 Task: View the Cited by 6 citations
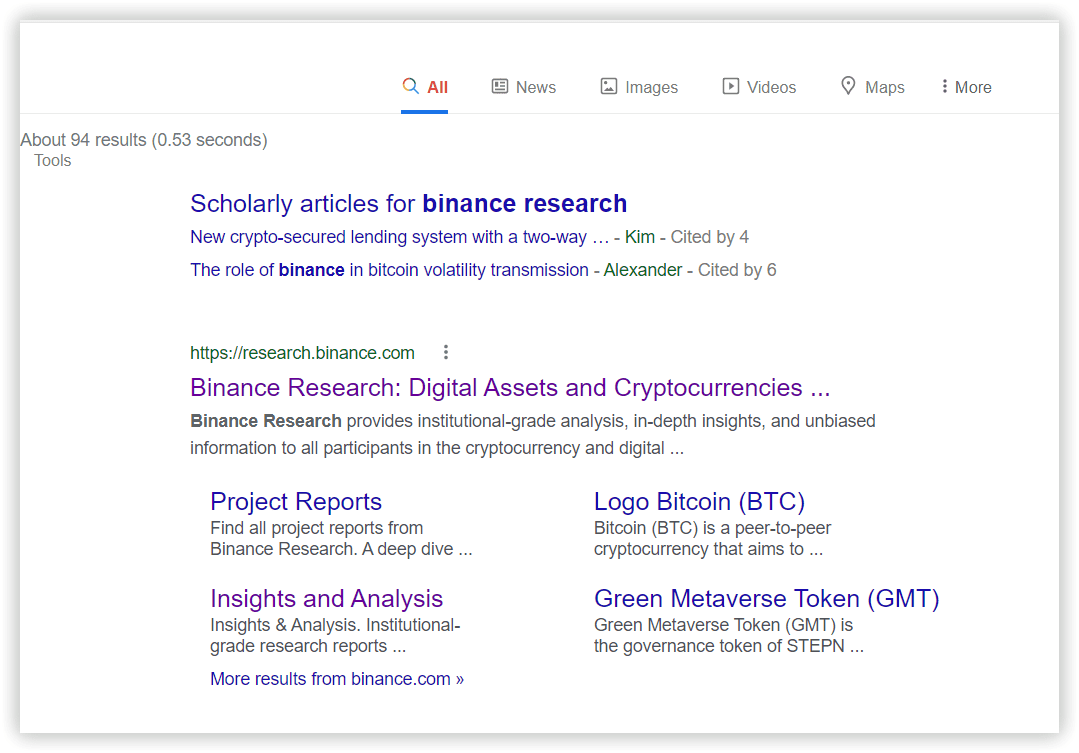(737, 270)
